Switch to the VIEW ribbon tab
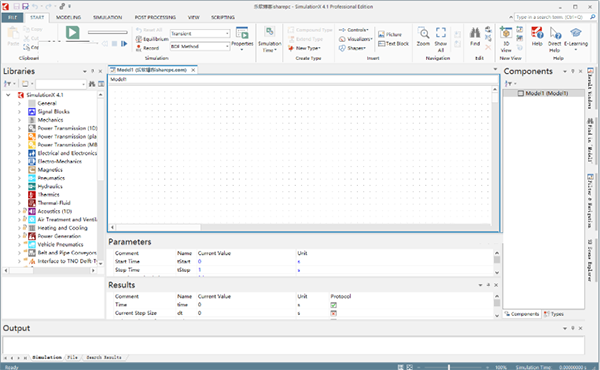 click(194, 17)
